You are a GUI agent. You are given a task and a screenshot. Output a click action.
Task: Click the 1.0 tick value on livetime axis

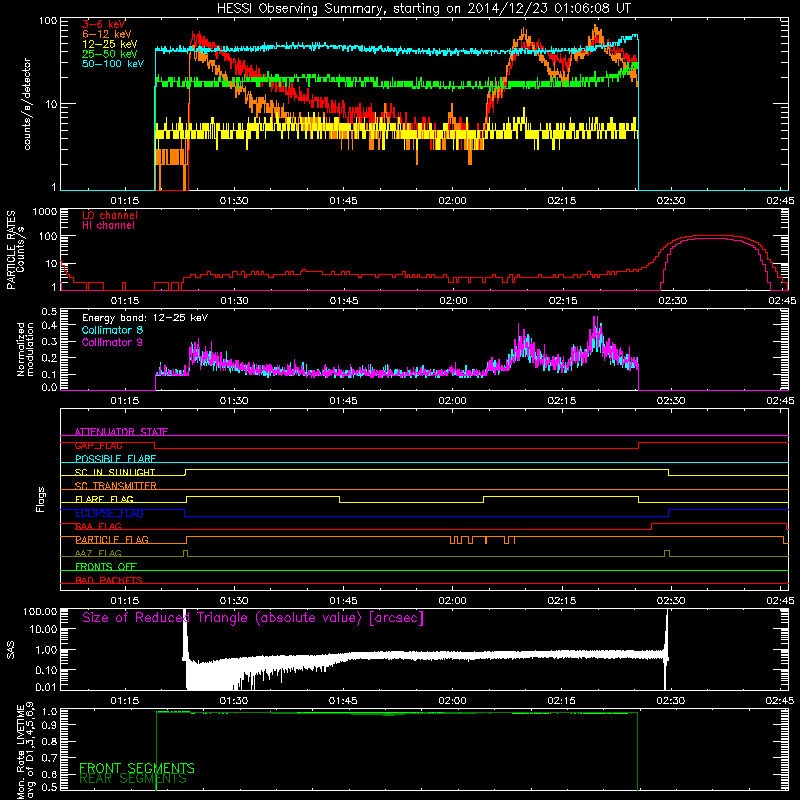tap(51, 711)
